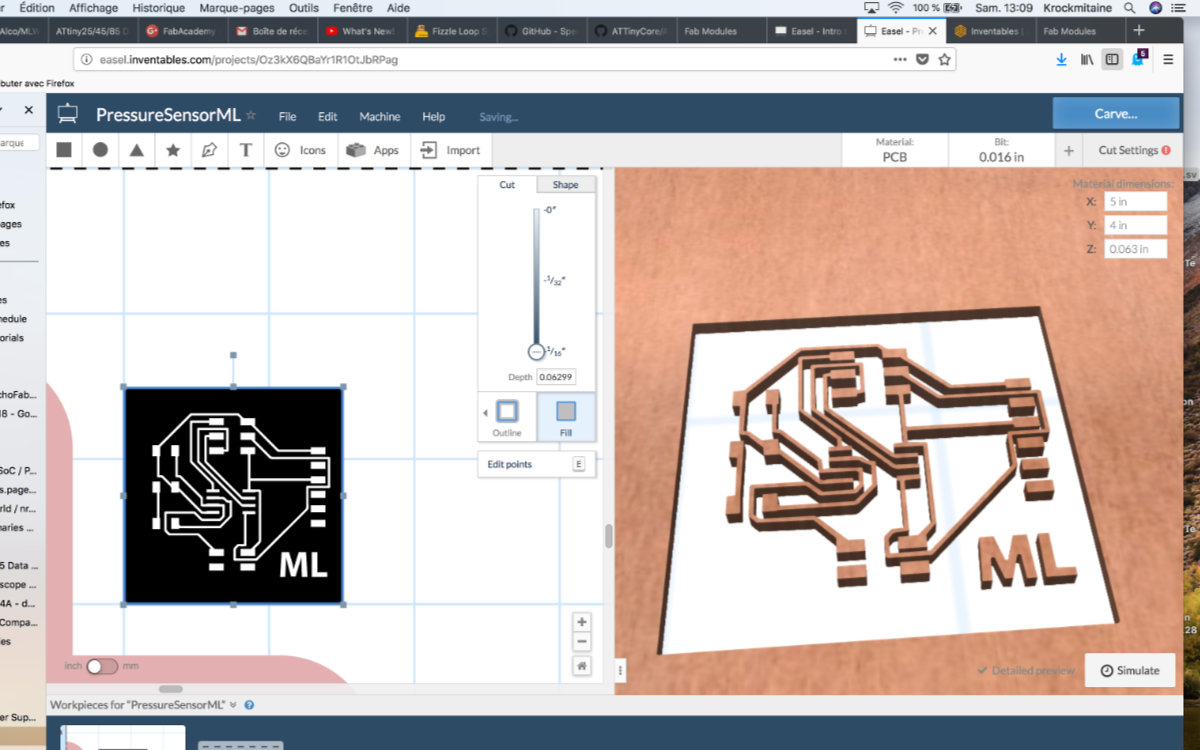Expand outline options arrow
The height and width of the screenshot is (750, 1200).
pyautogui.click(x=485, y=412)
